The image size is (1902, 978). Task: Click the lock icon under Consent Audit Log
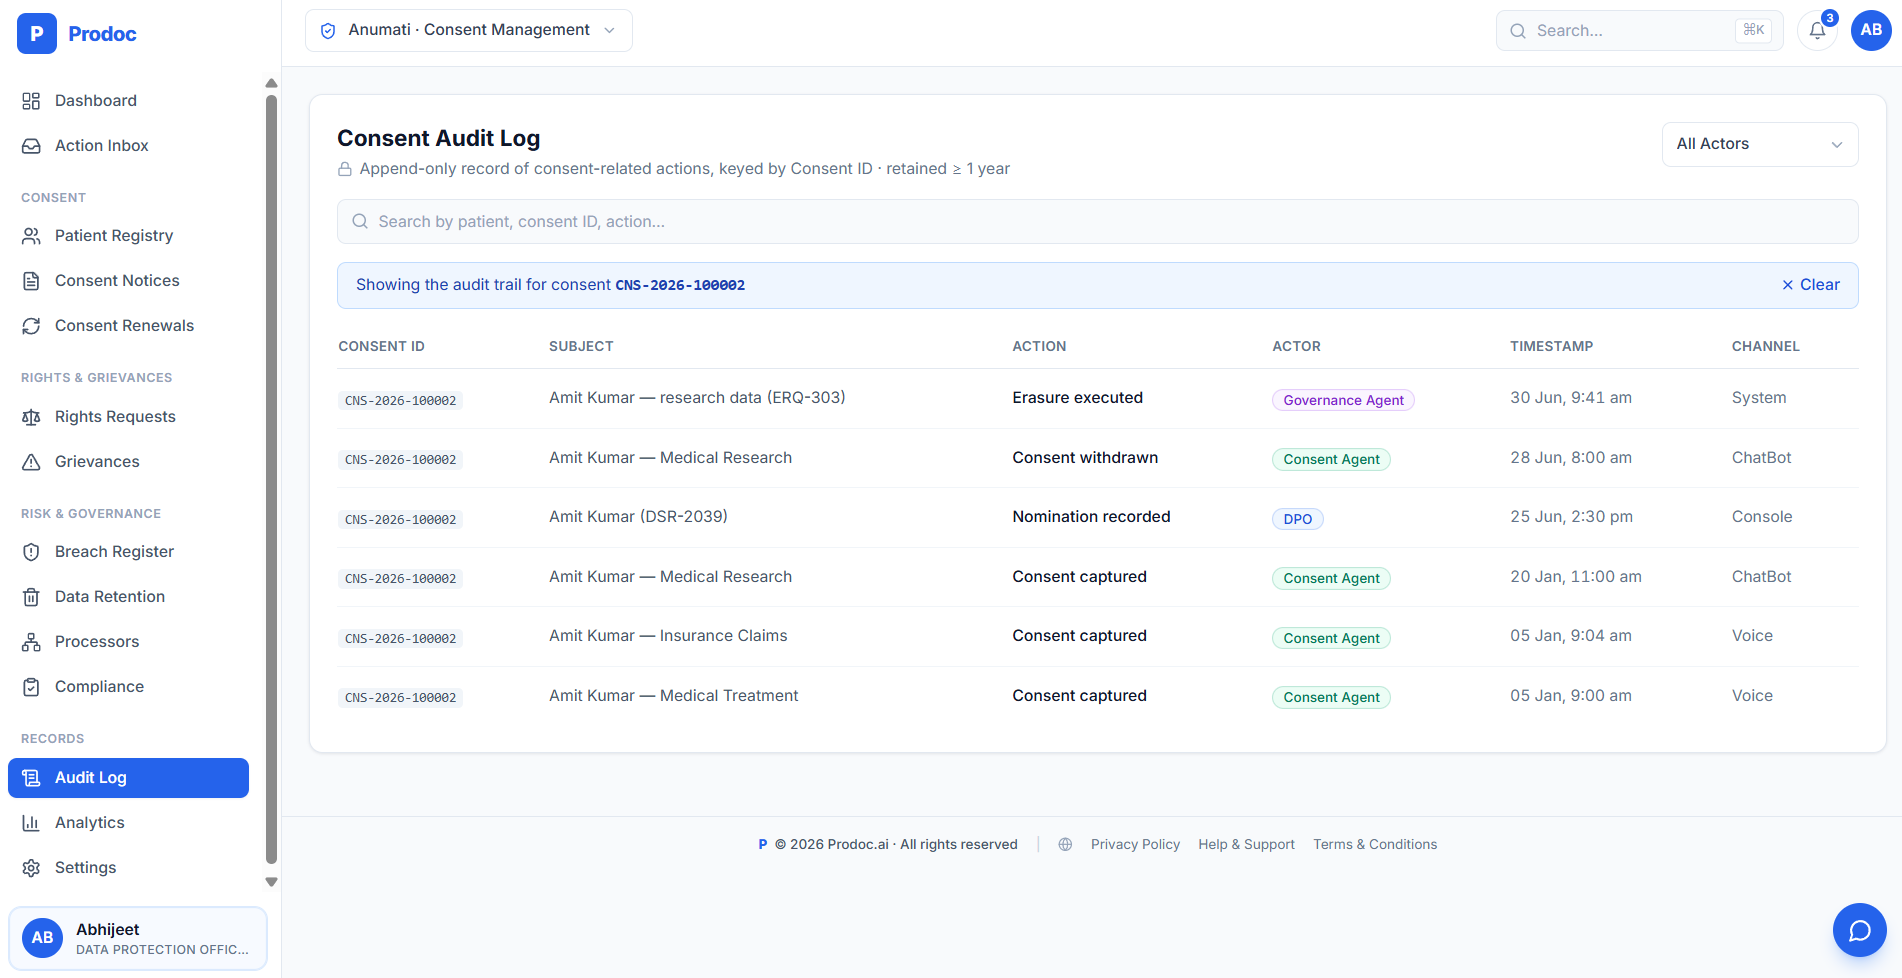click(x=345, y=169)
